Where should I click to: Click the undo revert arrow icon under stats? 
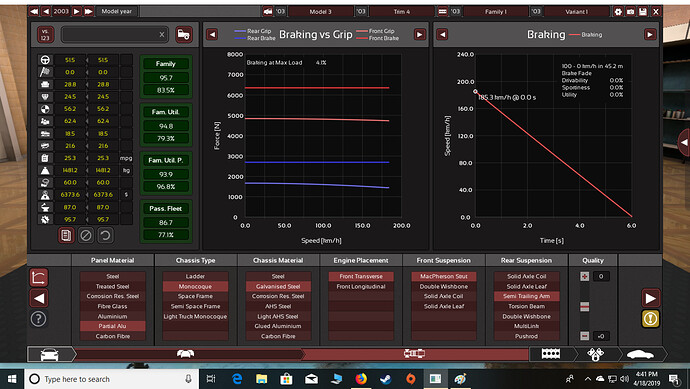pyautogui.click(x=105, y=235)
